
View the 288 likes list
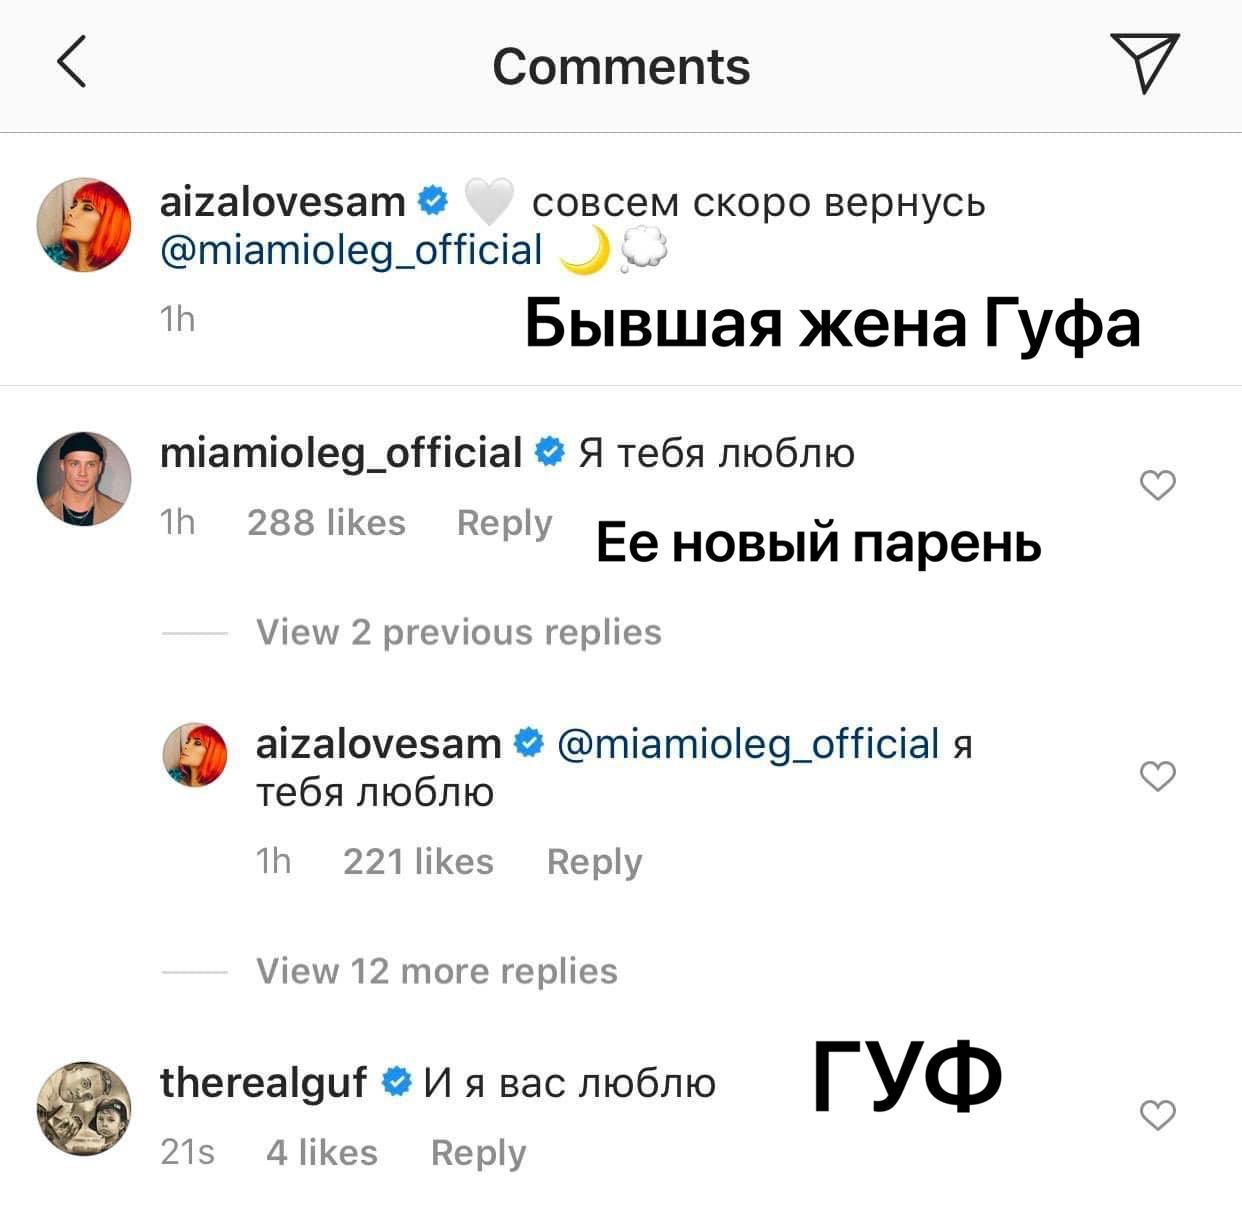click(326, 523)
